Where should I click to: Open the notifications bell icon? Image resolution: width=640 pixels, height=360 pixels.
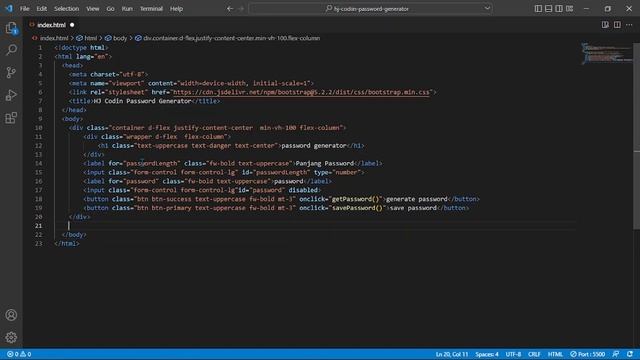(x=630, y=354)
